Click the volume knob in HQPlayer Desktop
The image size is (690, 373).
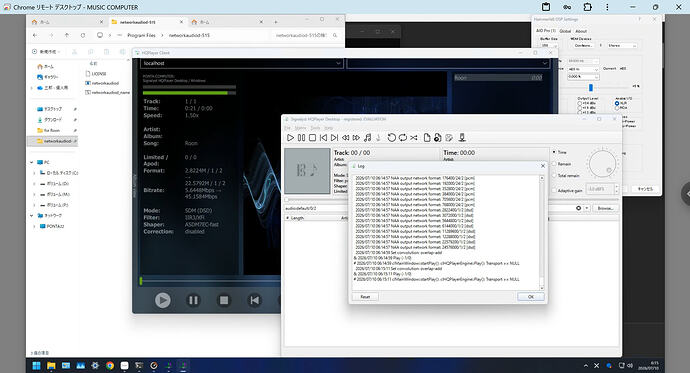602,164
